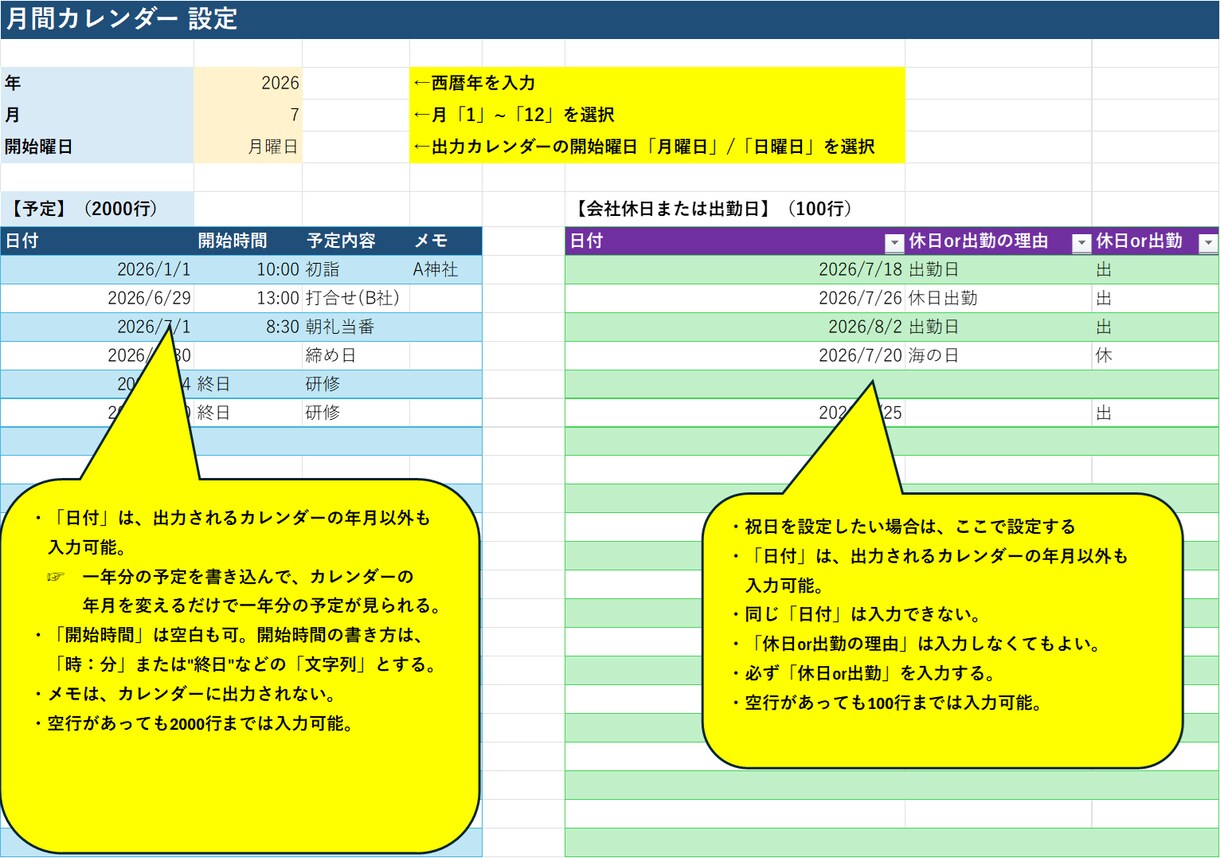
Task: Select the holiday date cell 2026/7/18
Action: point(735,269)
